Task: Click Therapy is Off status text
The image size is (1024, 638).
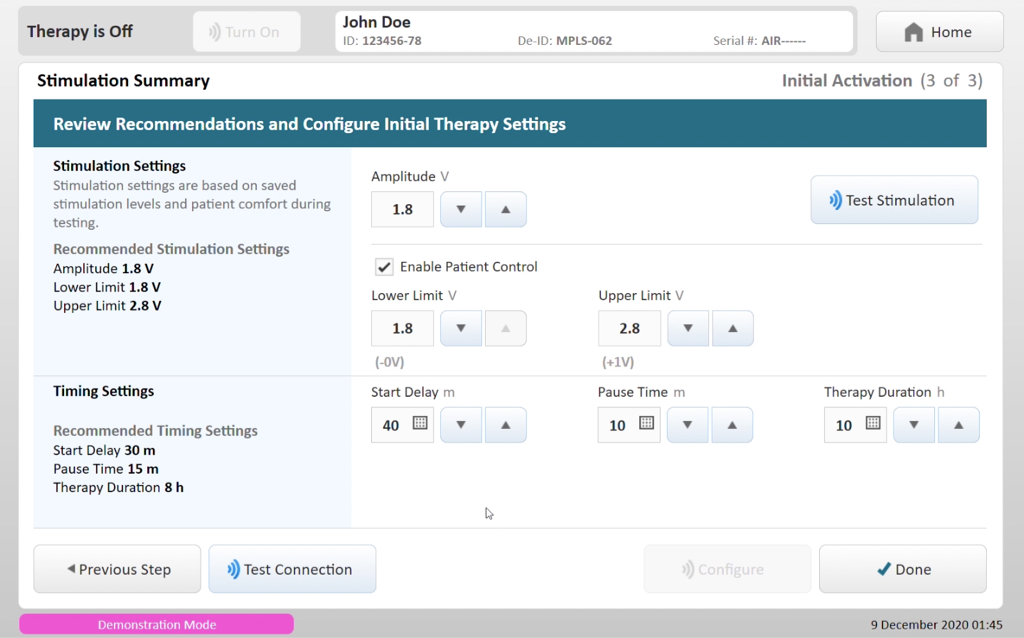Action: tap(80, 31)
